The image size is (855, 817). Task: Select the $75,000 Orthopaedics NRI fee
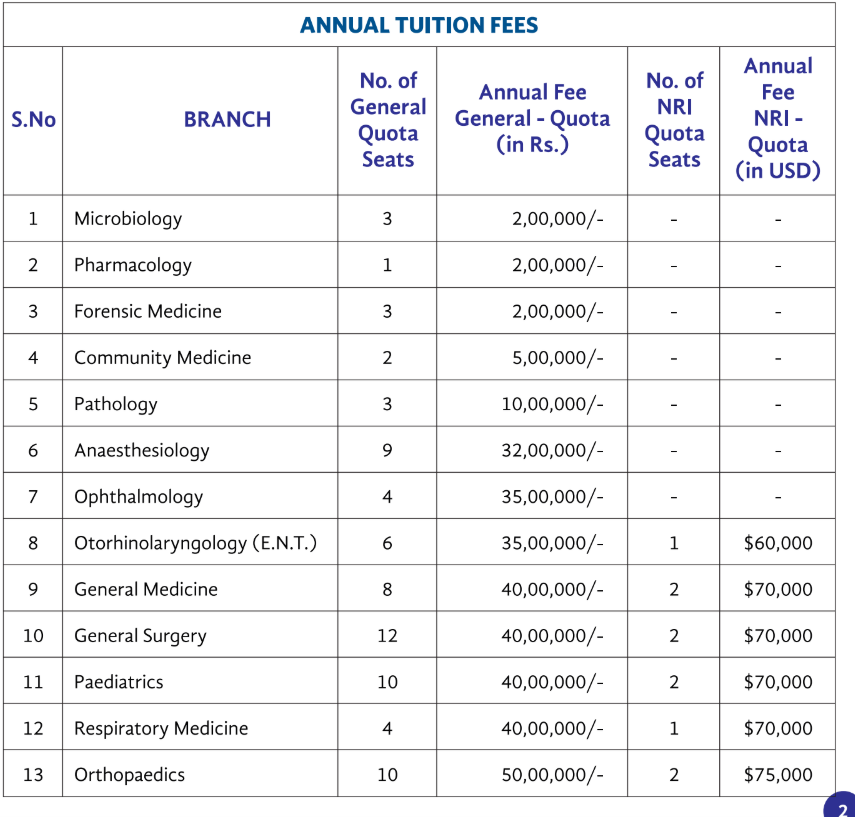[778, 775]
